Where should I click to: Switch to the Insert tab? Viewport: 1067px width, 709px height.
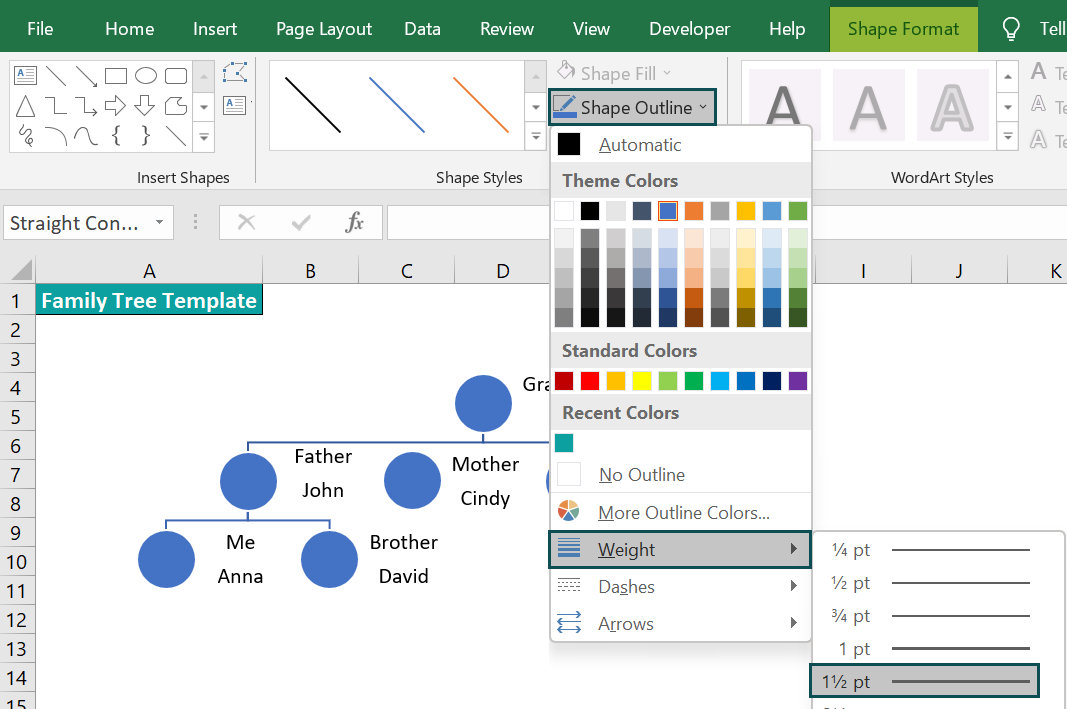point(215,29)
